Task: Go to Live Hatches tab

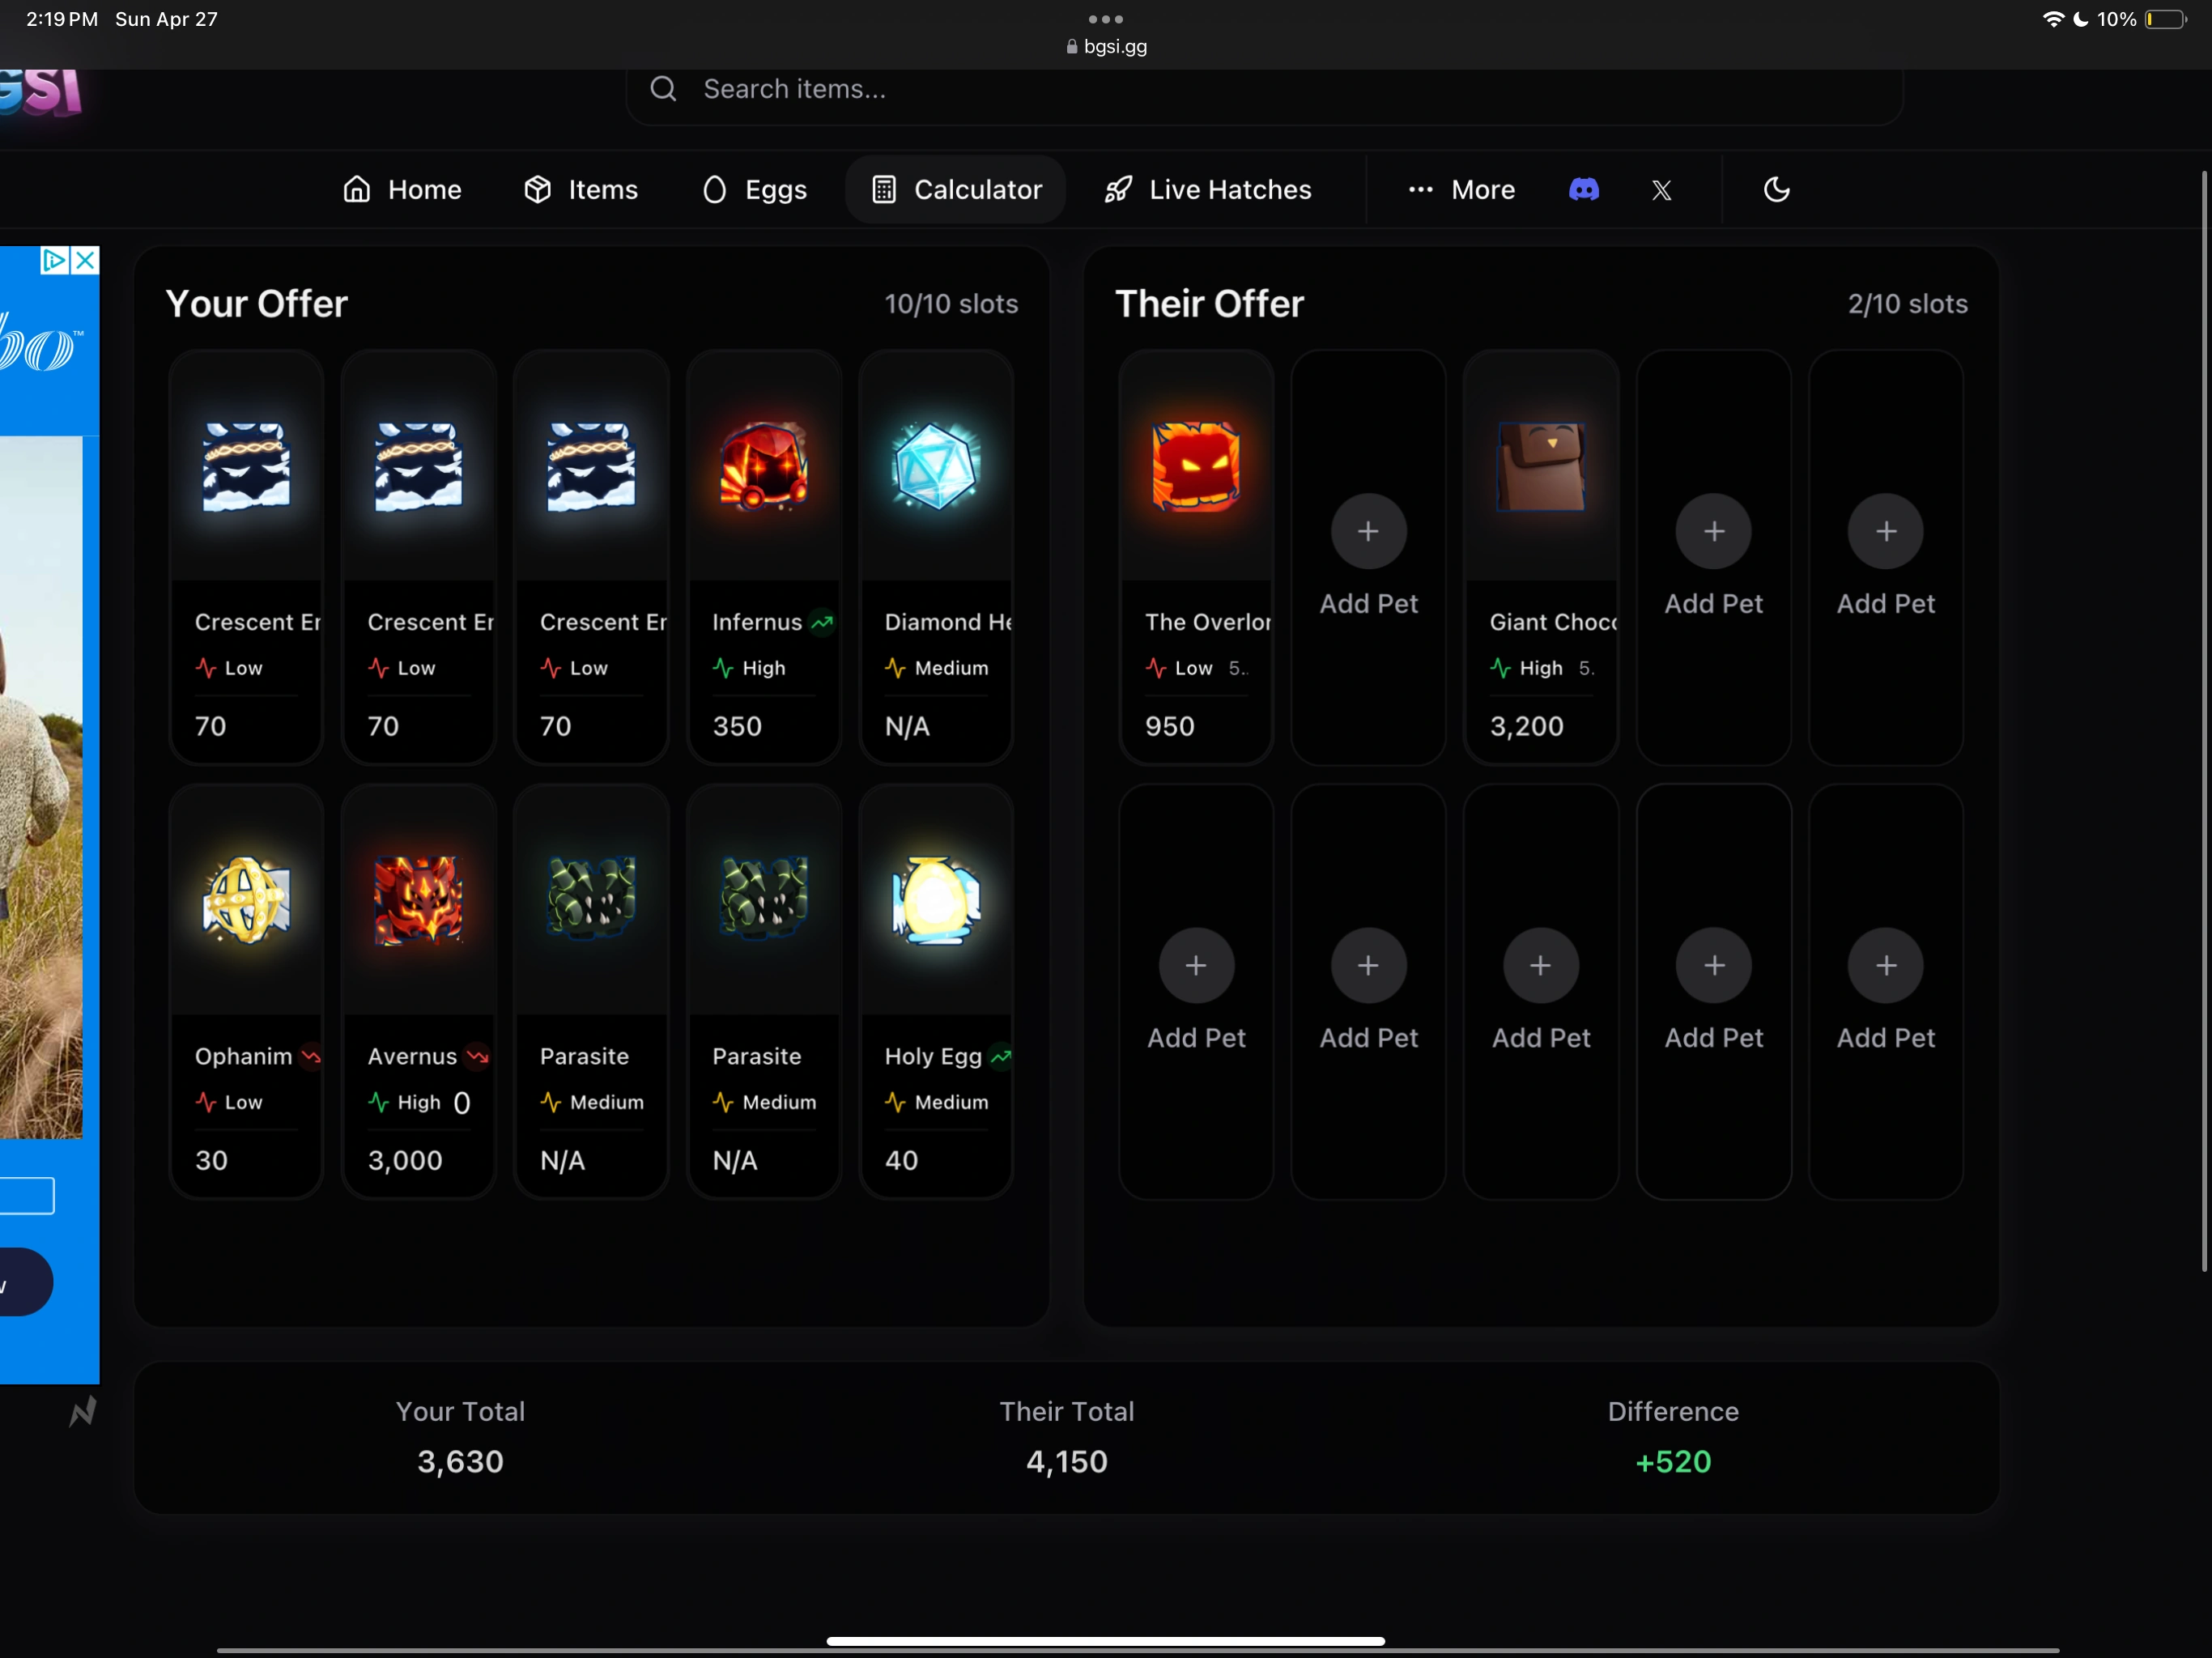Action: pyautogui.click(x=1208, y=190)
